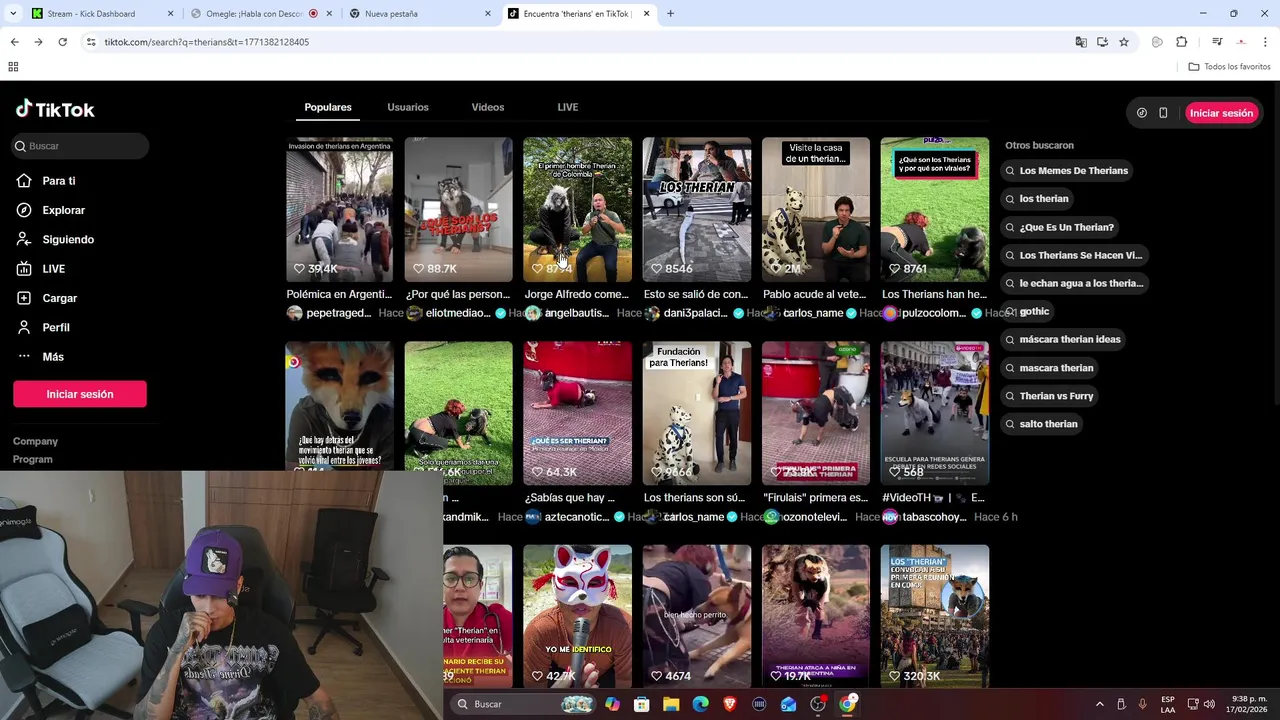The image size is (1280, 720).
Task: Open video Fundación para Therians
Action: point(696,413)
